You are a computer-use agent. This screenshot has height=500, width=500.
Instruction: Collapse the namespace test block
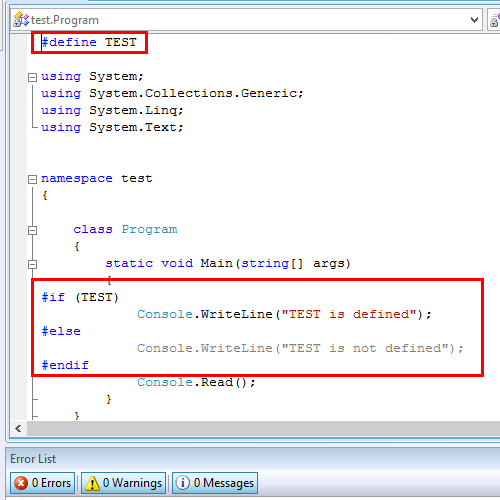[x=32, y=180]
